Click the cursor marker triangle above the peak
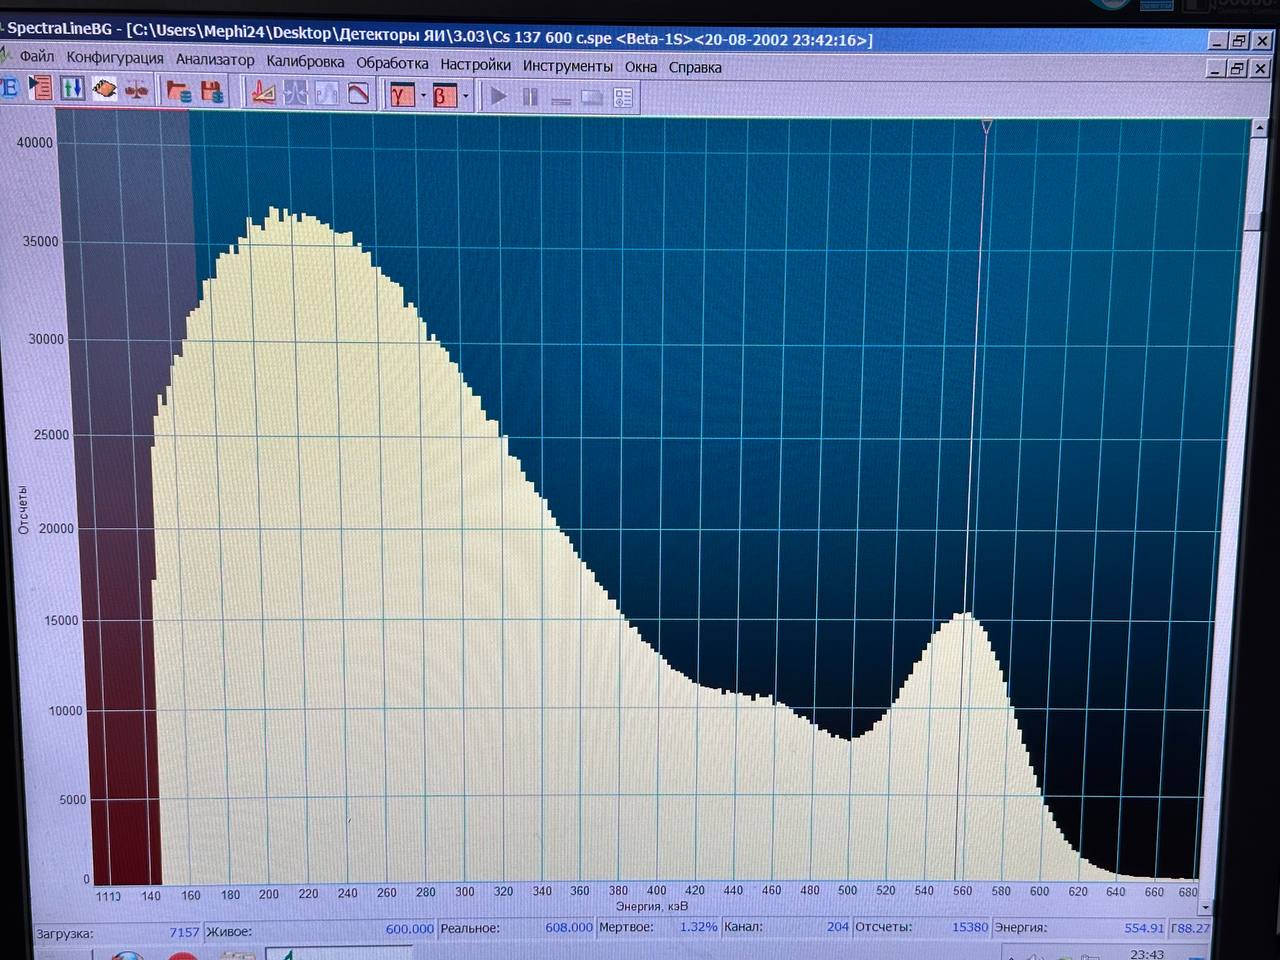Viewport: 1280px width, 960px height. coord(987,126)
